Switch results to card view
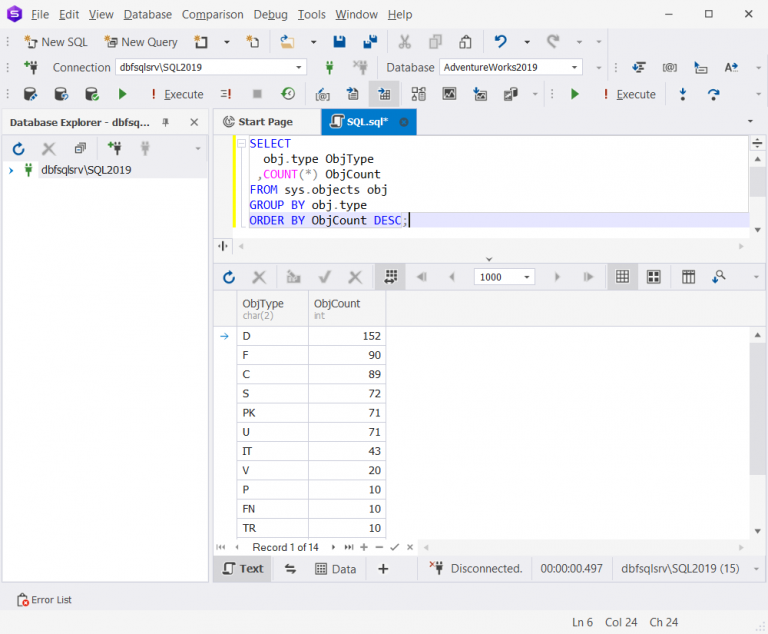The height and width of the screenshot is (634, 768). 653,277
